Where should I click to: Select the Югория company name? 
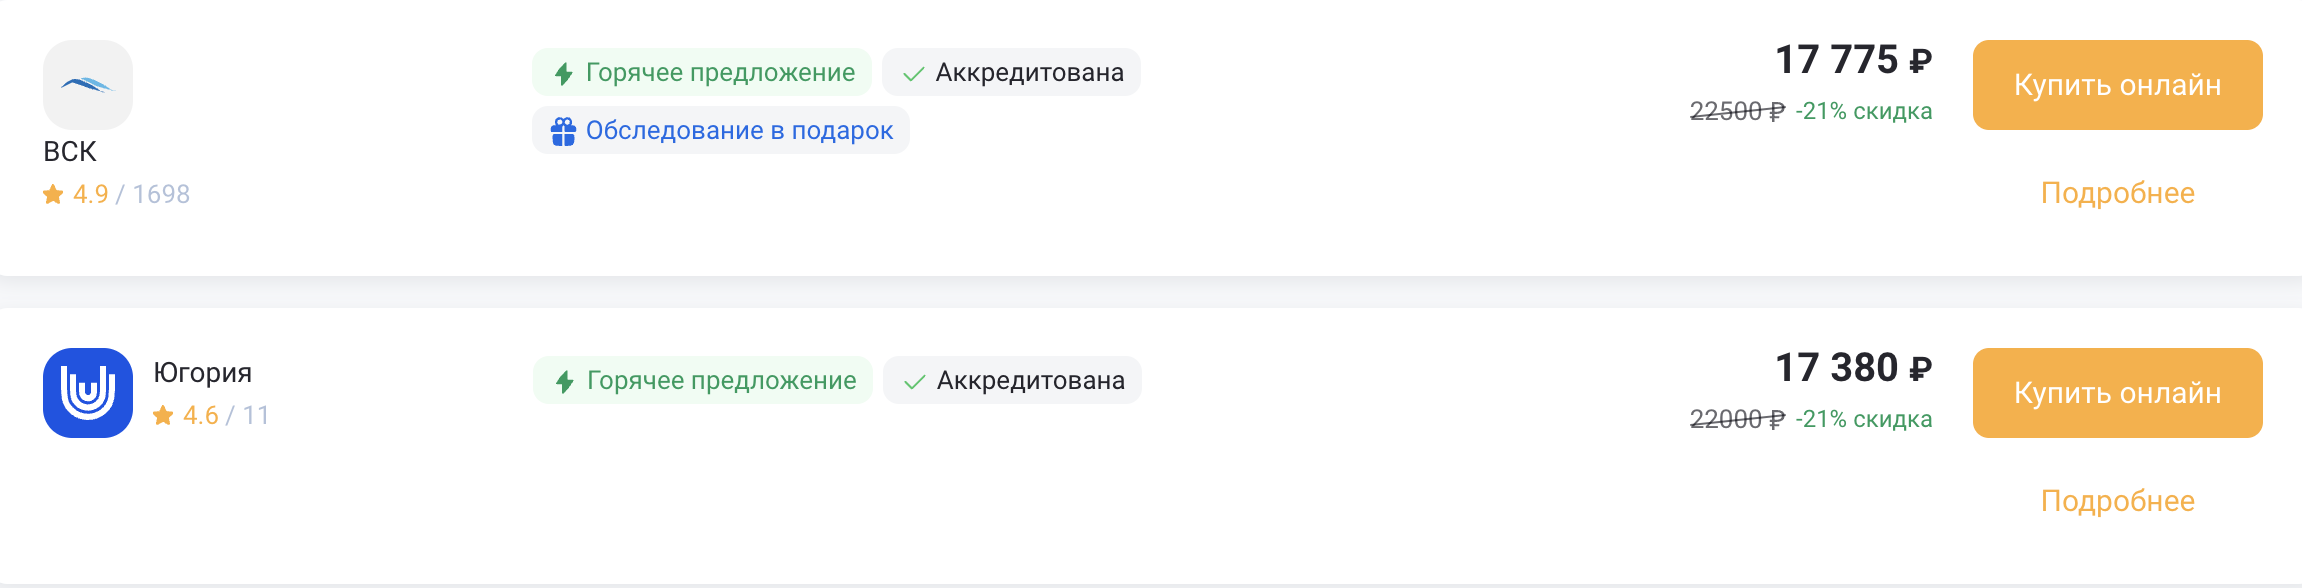202,373
